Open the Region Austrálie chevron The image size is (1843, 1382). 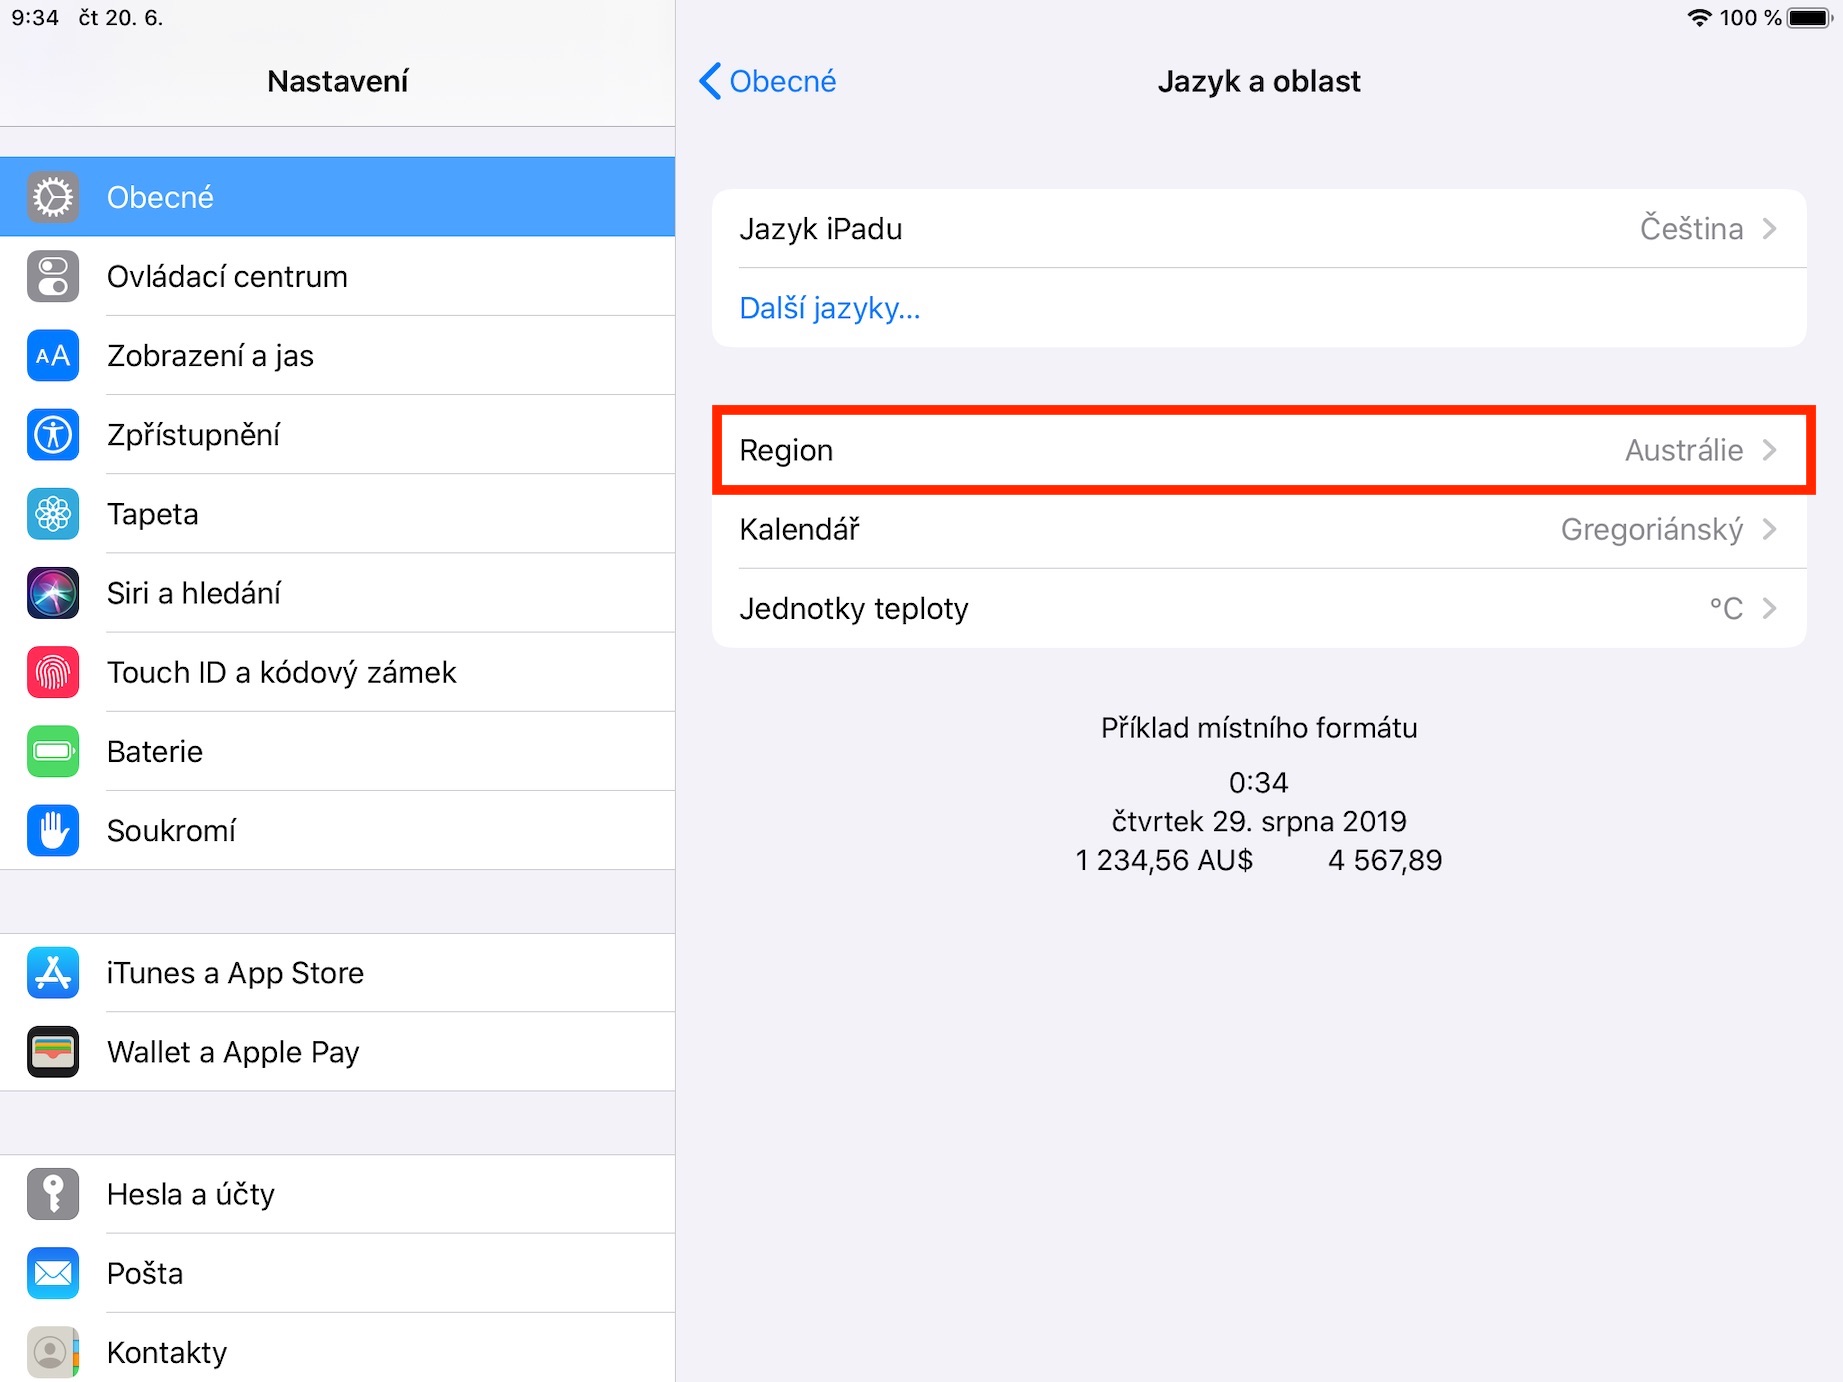point(1769,450)
